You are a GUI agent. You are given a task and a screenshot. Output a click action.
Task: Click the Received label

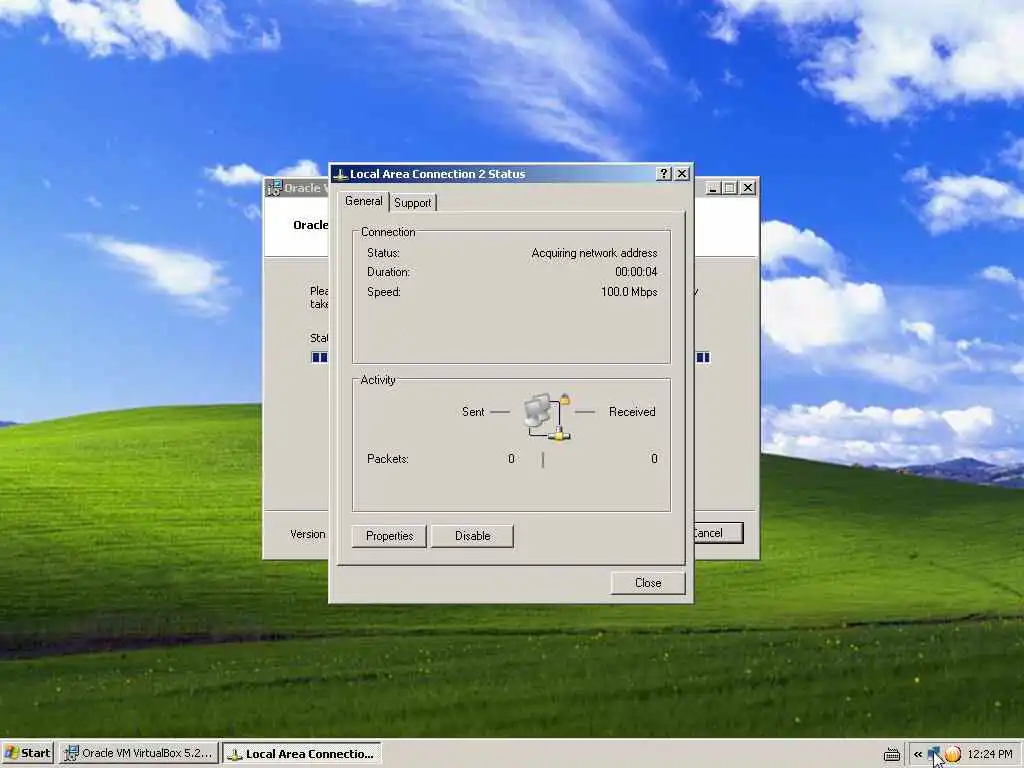click(x=632, y=411)
